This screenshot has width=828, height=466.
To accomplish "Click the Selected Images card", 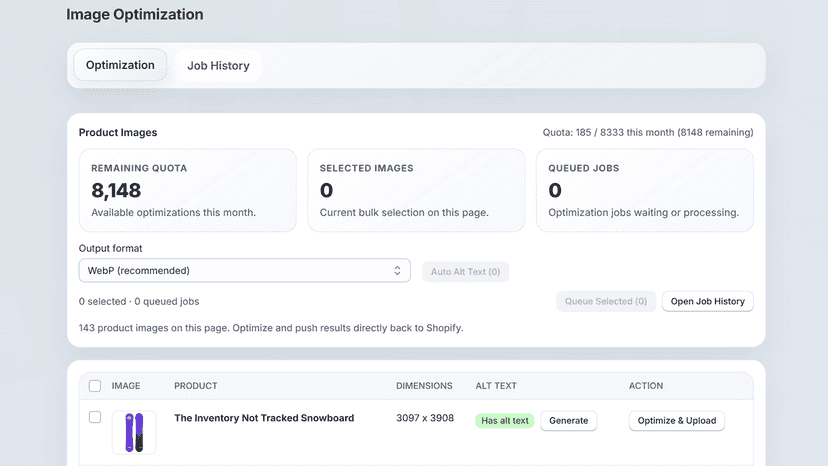I will click(416, 190).
